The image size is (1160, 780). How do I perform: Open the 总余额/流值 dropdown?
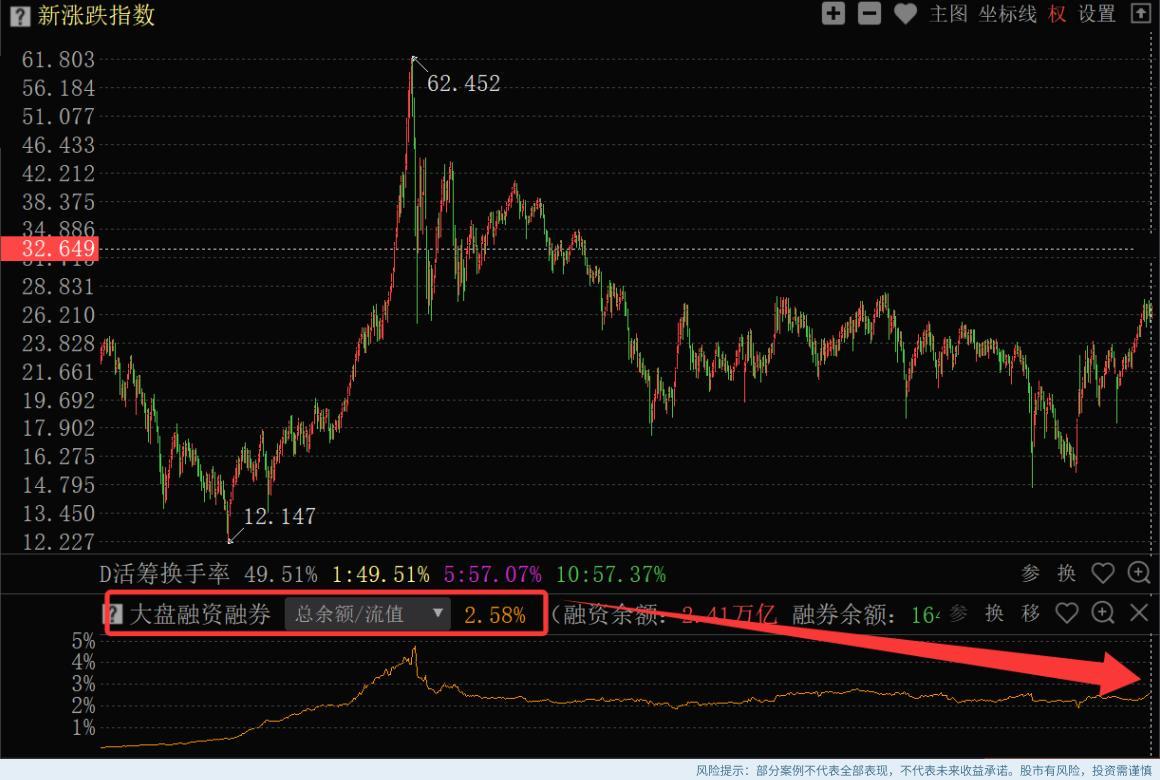pos(367,615)
